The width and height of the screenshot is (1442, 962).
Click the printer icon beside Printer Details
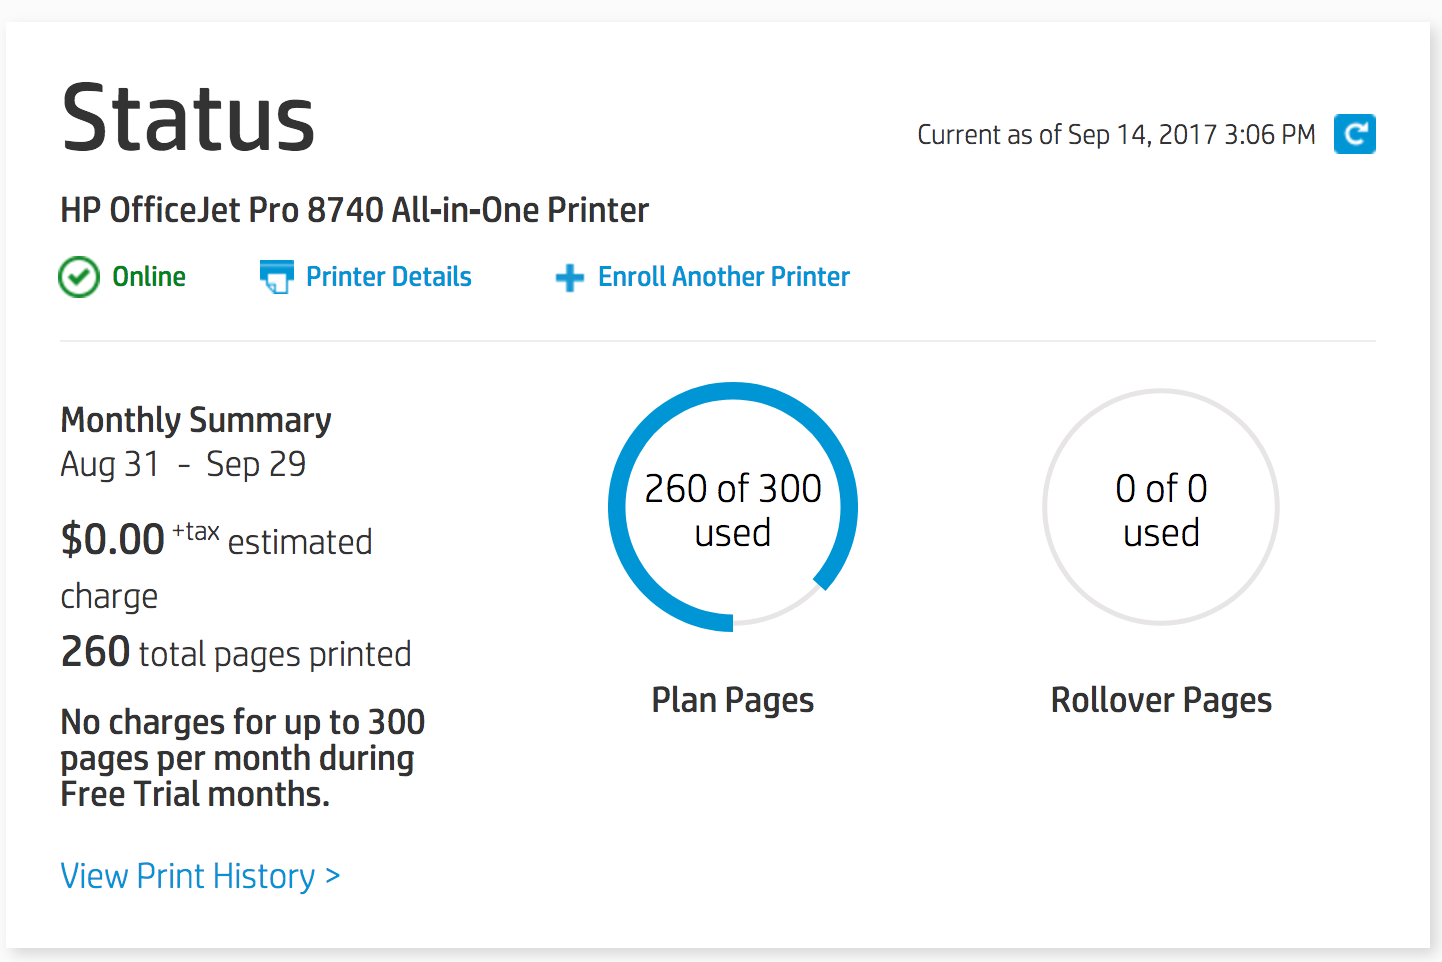tap(277, 277)
